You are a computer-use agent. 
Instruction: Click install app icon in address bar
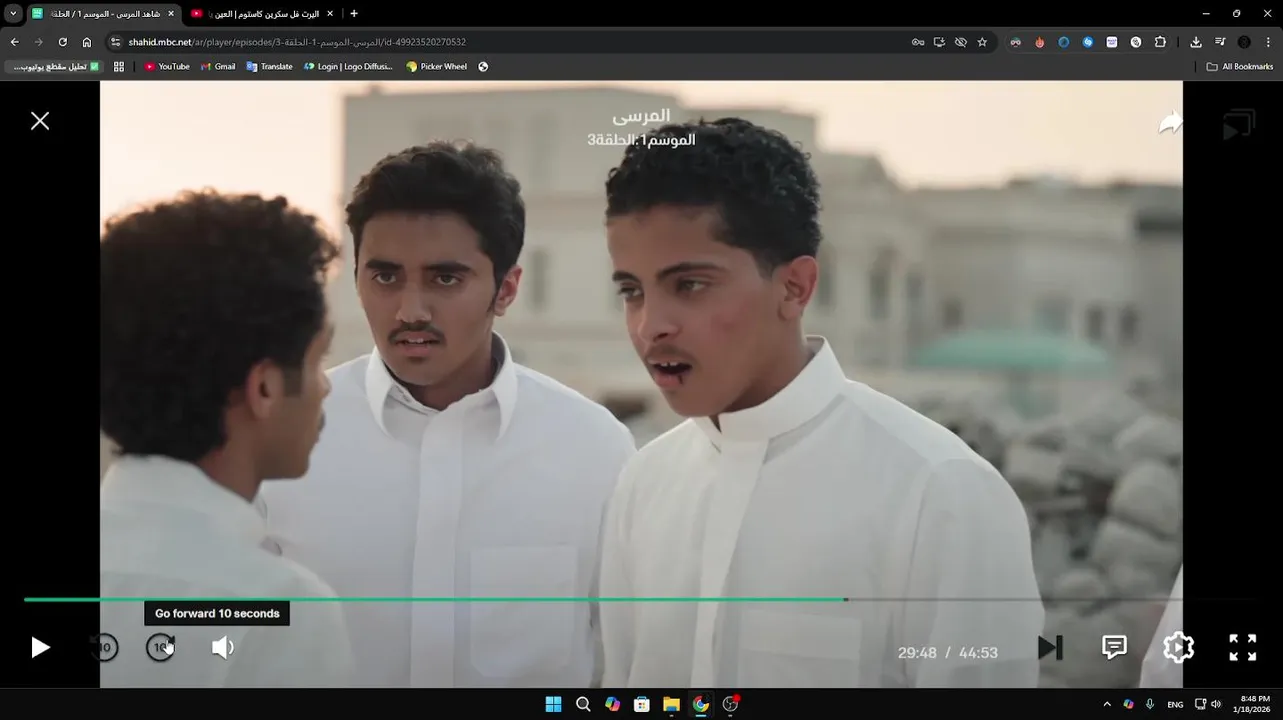coord(939,42)
